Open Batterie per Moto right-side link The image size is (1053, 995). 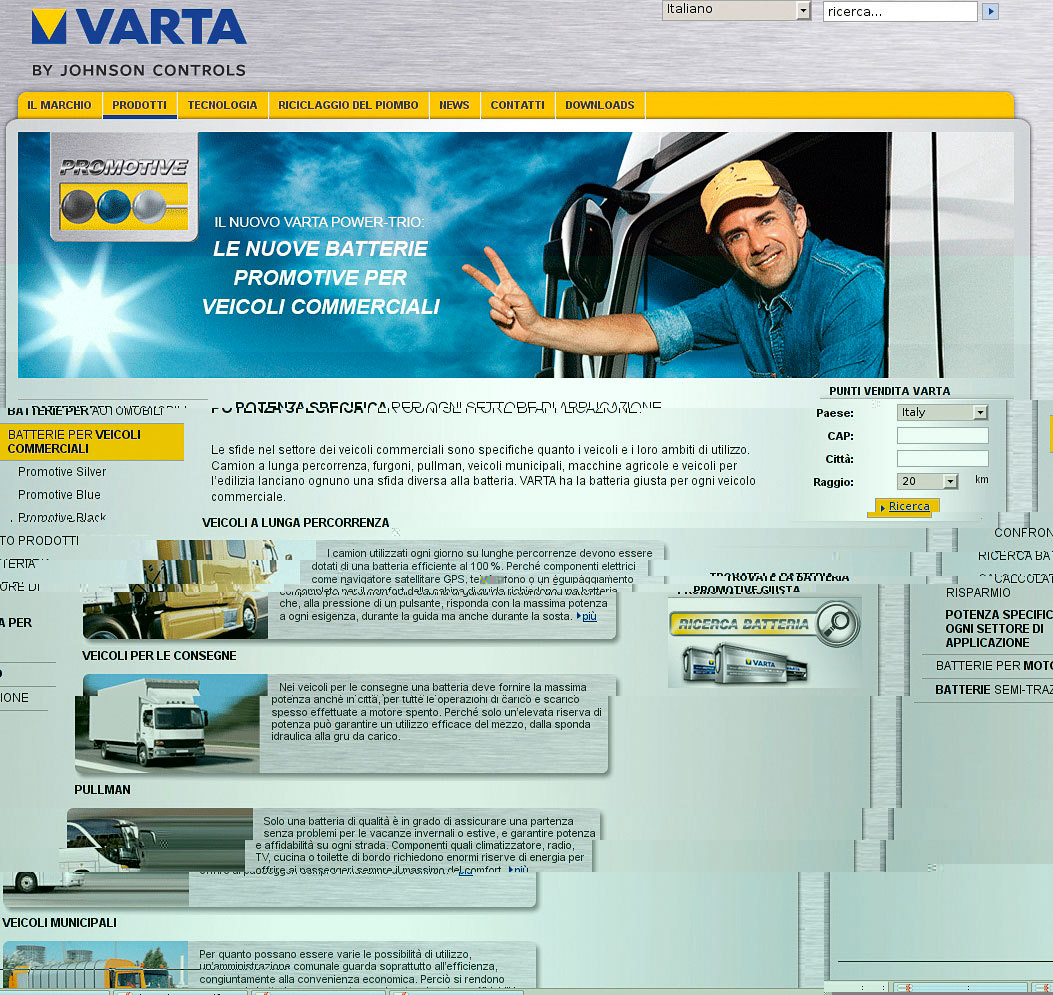click(994, 665)
